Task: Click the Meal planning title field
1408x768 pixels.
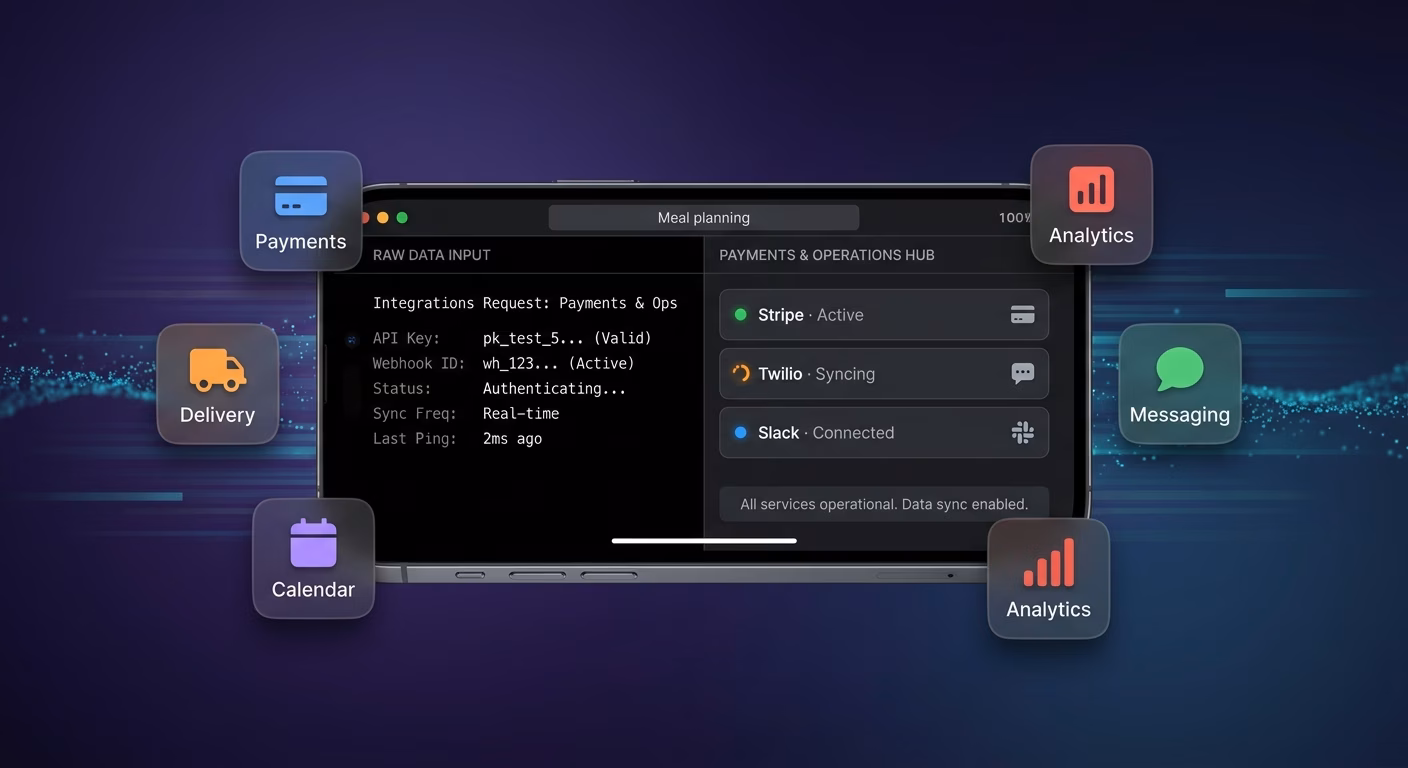Action: [704, 218]
